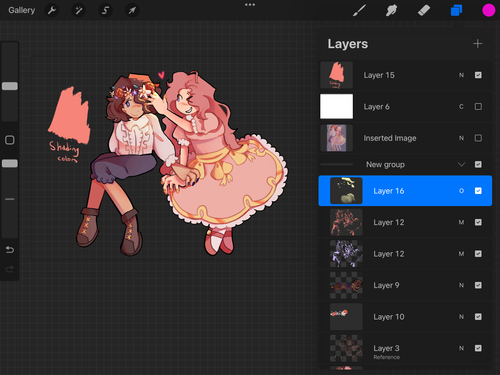The image size is (500, 375).
Task: Open Layer 15 blend mode N
Action: pos(461,75)
